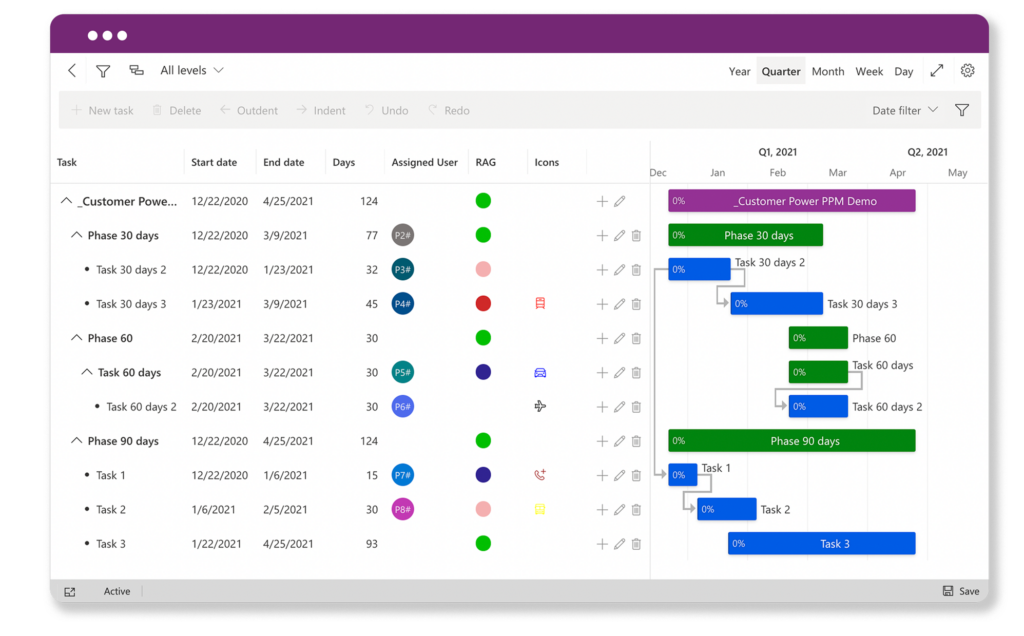Click the red train icon for Task 30 days 3
The width and height of the screenshot is (1024, 636).
[x=540, y=303]
